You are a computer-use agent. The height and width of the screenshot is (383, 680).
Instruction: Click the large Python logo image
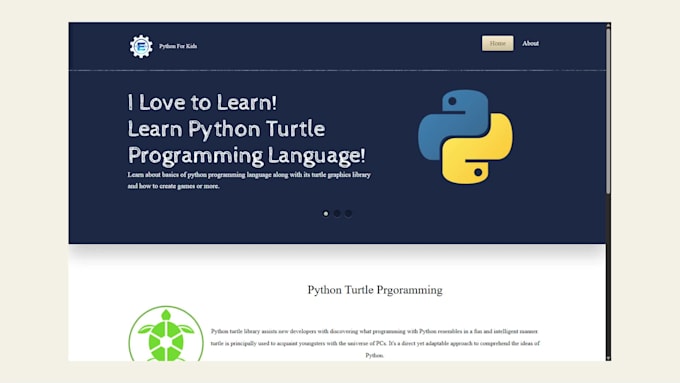(x=465, y=137)
